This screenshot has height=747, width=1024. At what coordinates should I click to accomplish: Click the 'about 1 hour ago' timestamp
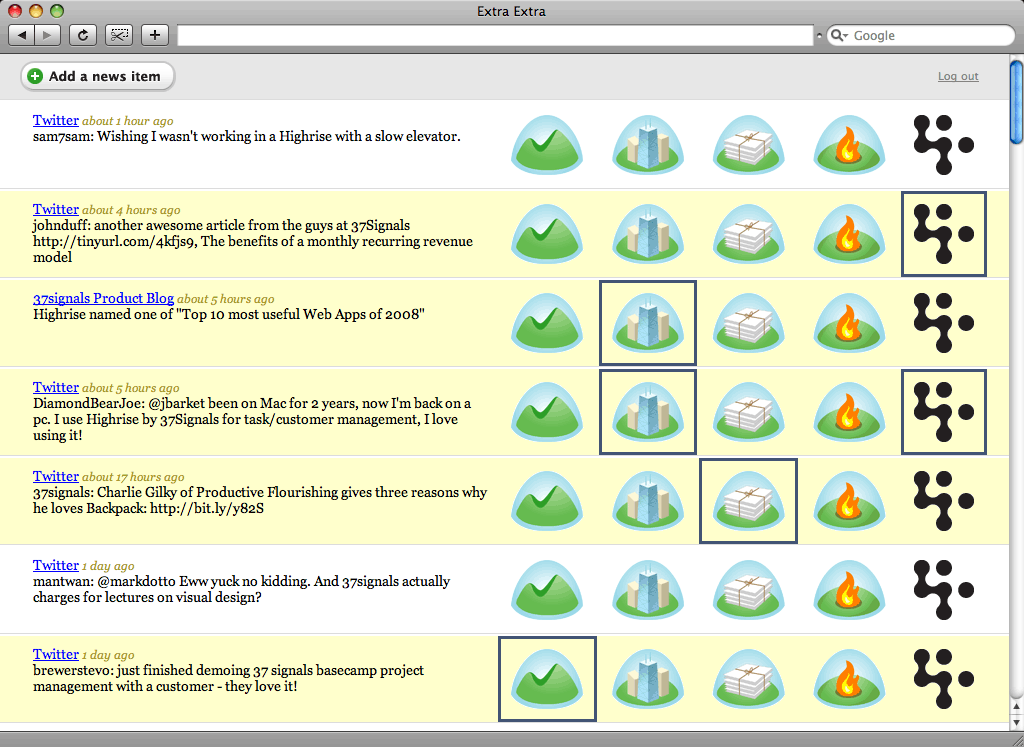(x=128, y=121)
